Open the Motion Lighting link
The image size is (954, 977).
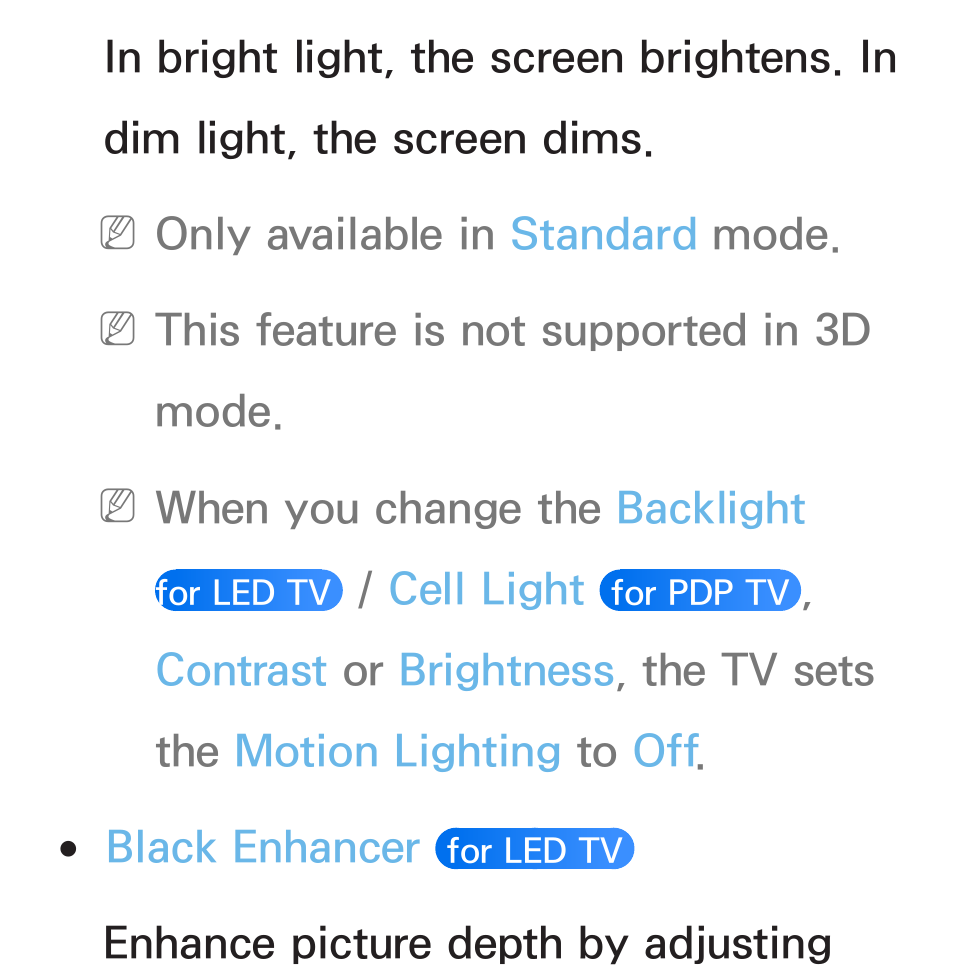coord(398,751)
